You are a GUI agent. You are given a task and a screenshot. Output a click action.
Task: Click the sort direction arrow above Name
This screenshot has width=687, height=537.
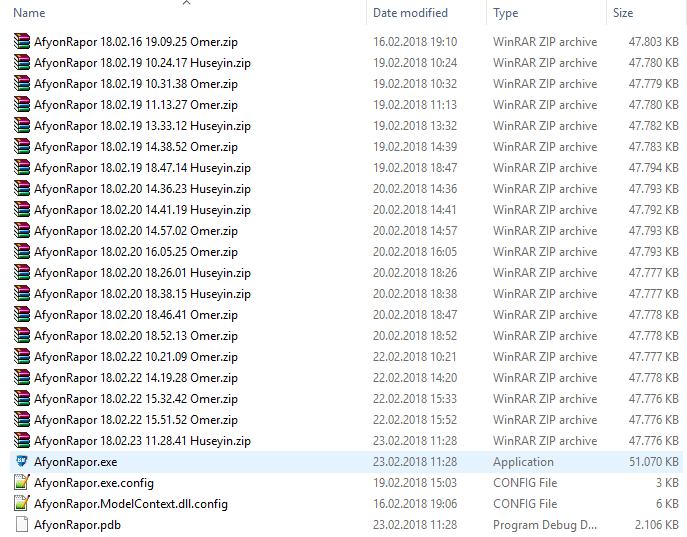pyautogui.click(x=187, y=3)
